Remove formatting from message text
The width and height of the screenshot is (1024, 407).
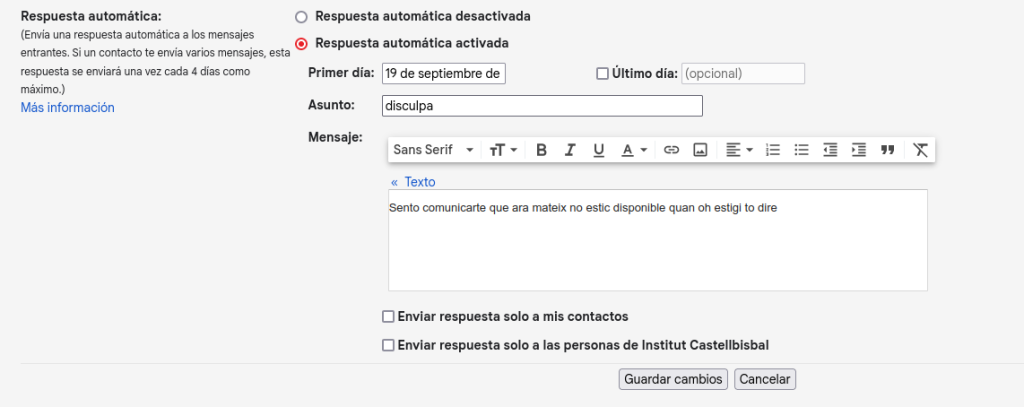[920, 150]
